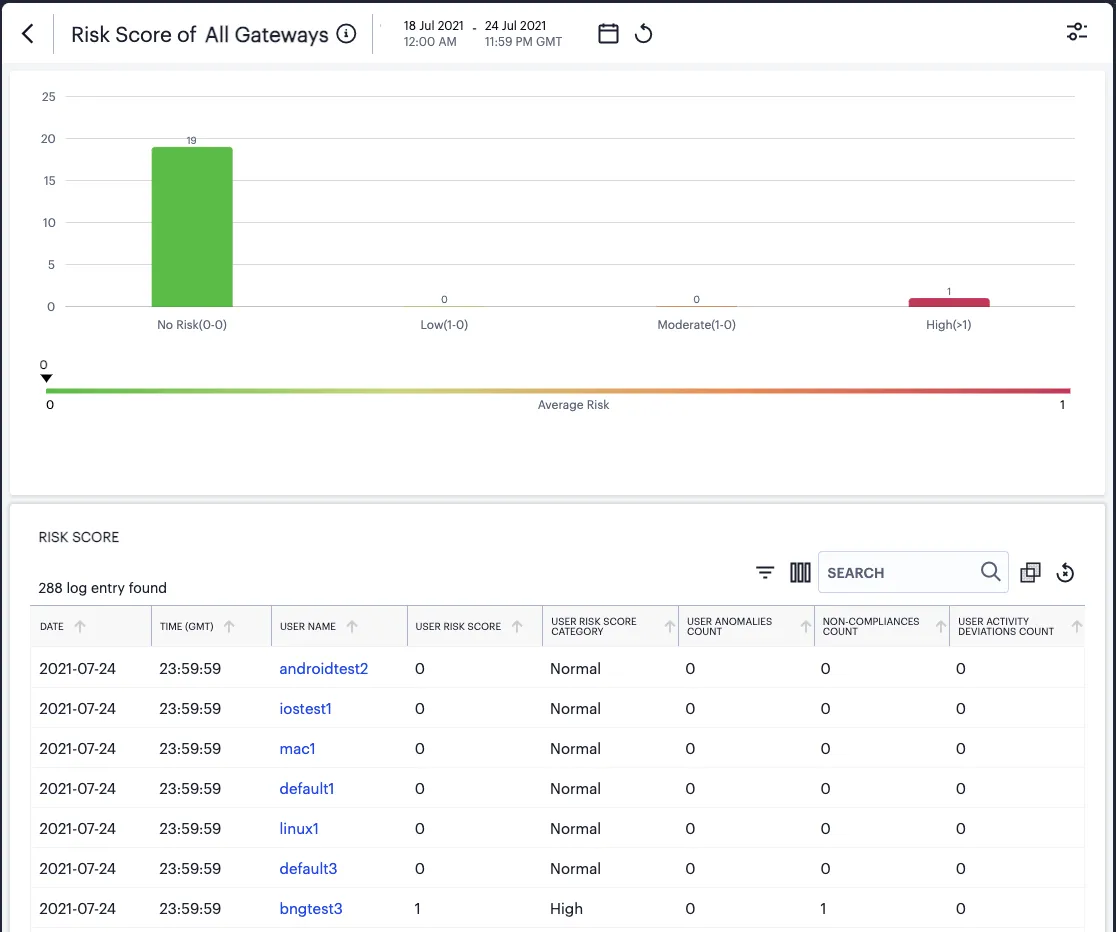1116x932 pixels.
Task: Click the search magnifier icon
Action: [990, 572]
